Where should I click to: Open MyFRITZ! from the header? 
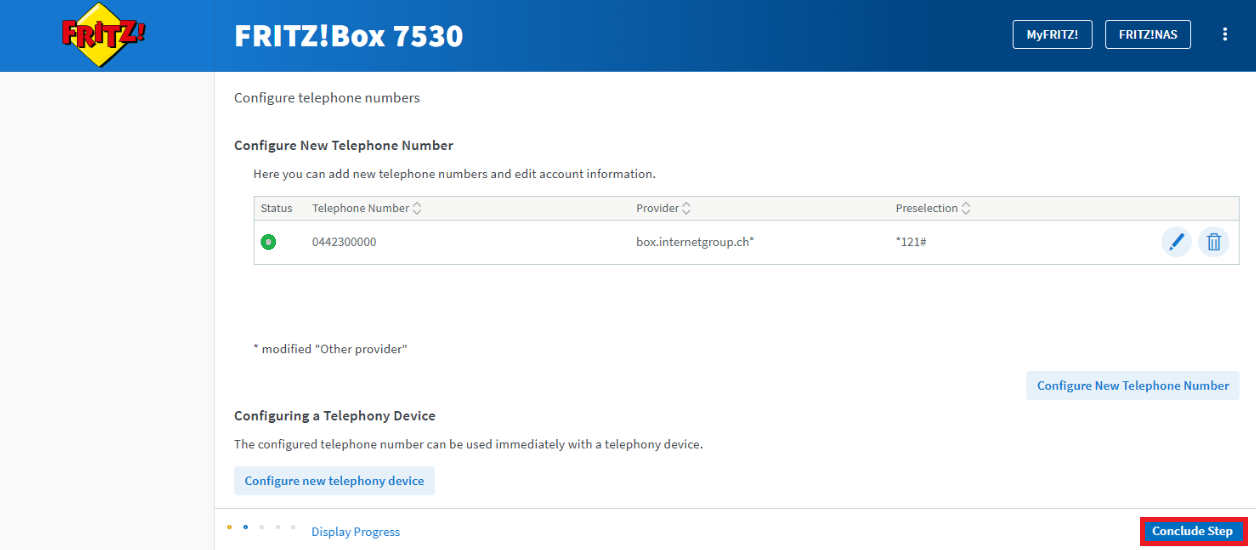coord(1052,35)
